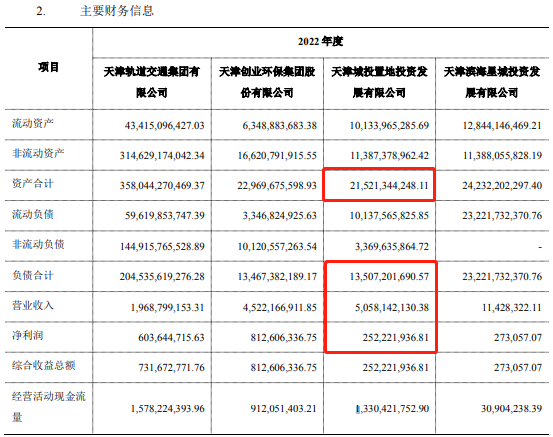Select value 16,620,791,915.55
This screenshot has width=553, height=437.
tap(277, 156)
